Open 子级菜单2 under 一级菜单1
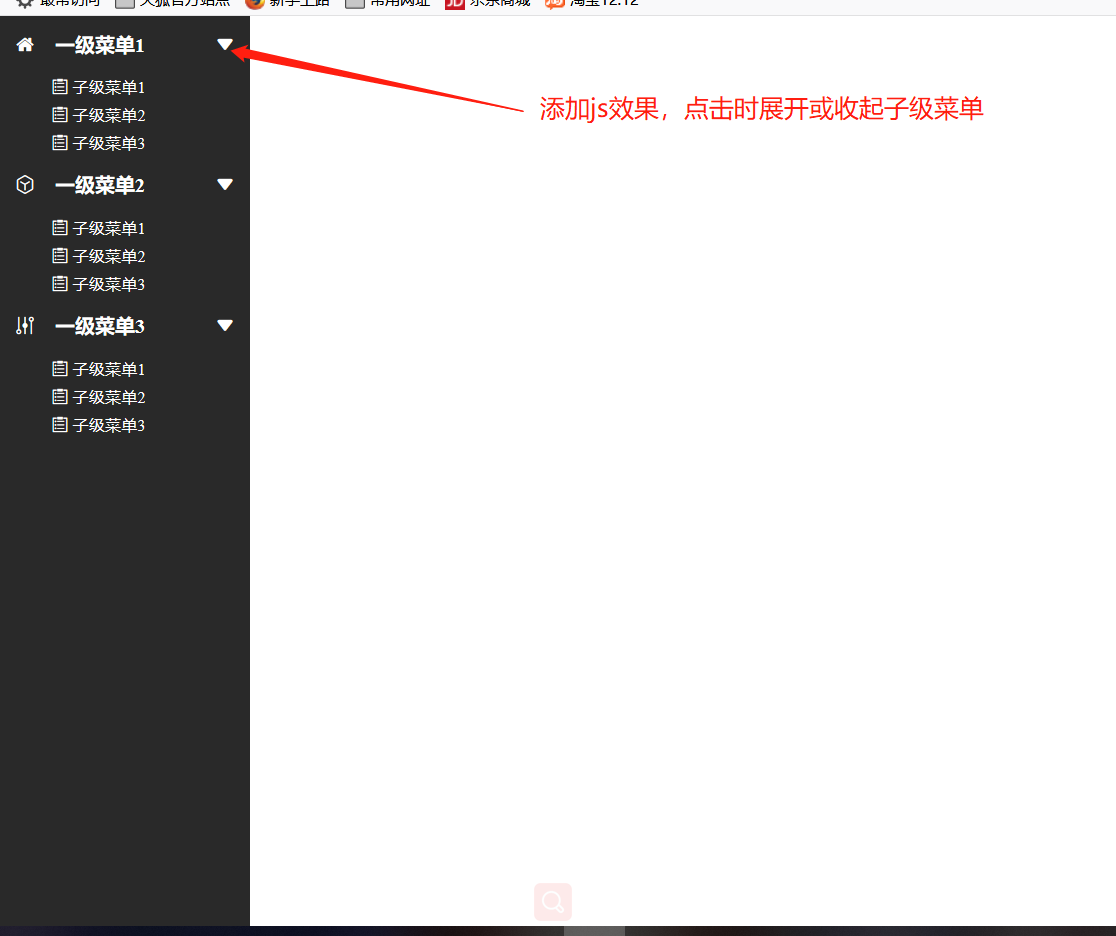Screen dimensions: 1116x936 (109, 115)
